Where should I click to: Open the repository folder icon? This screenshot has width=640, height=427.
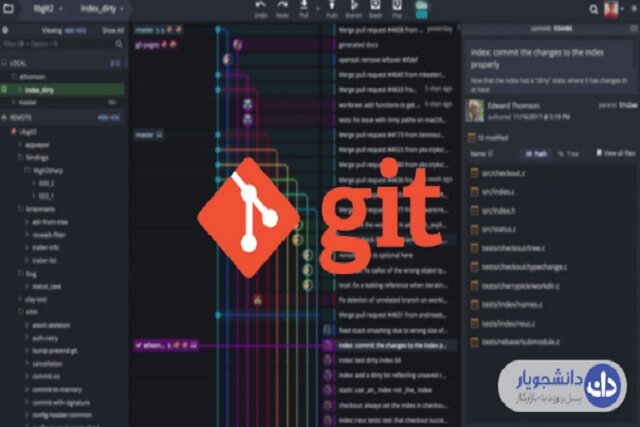click(x=8, y=8)
